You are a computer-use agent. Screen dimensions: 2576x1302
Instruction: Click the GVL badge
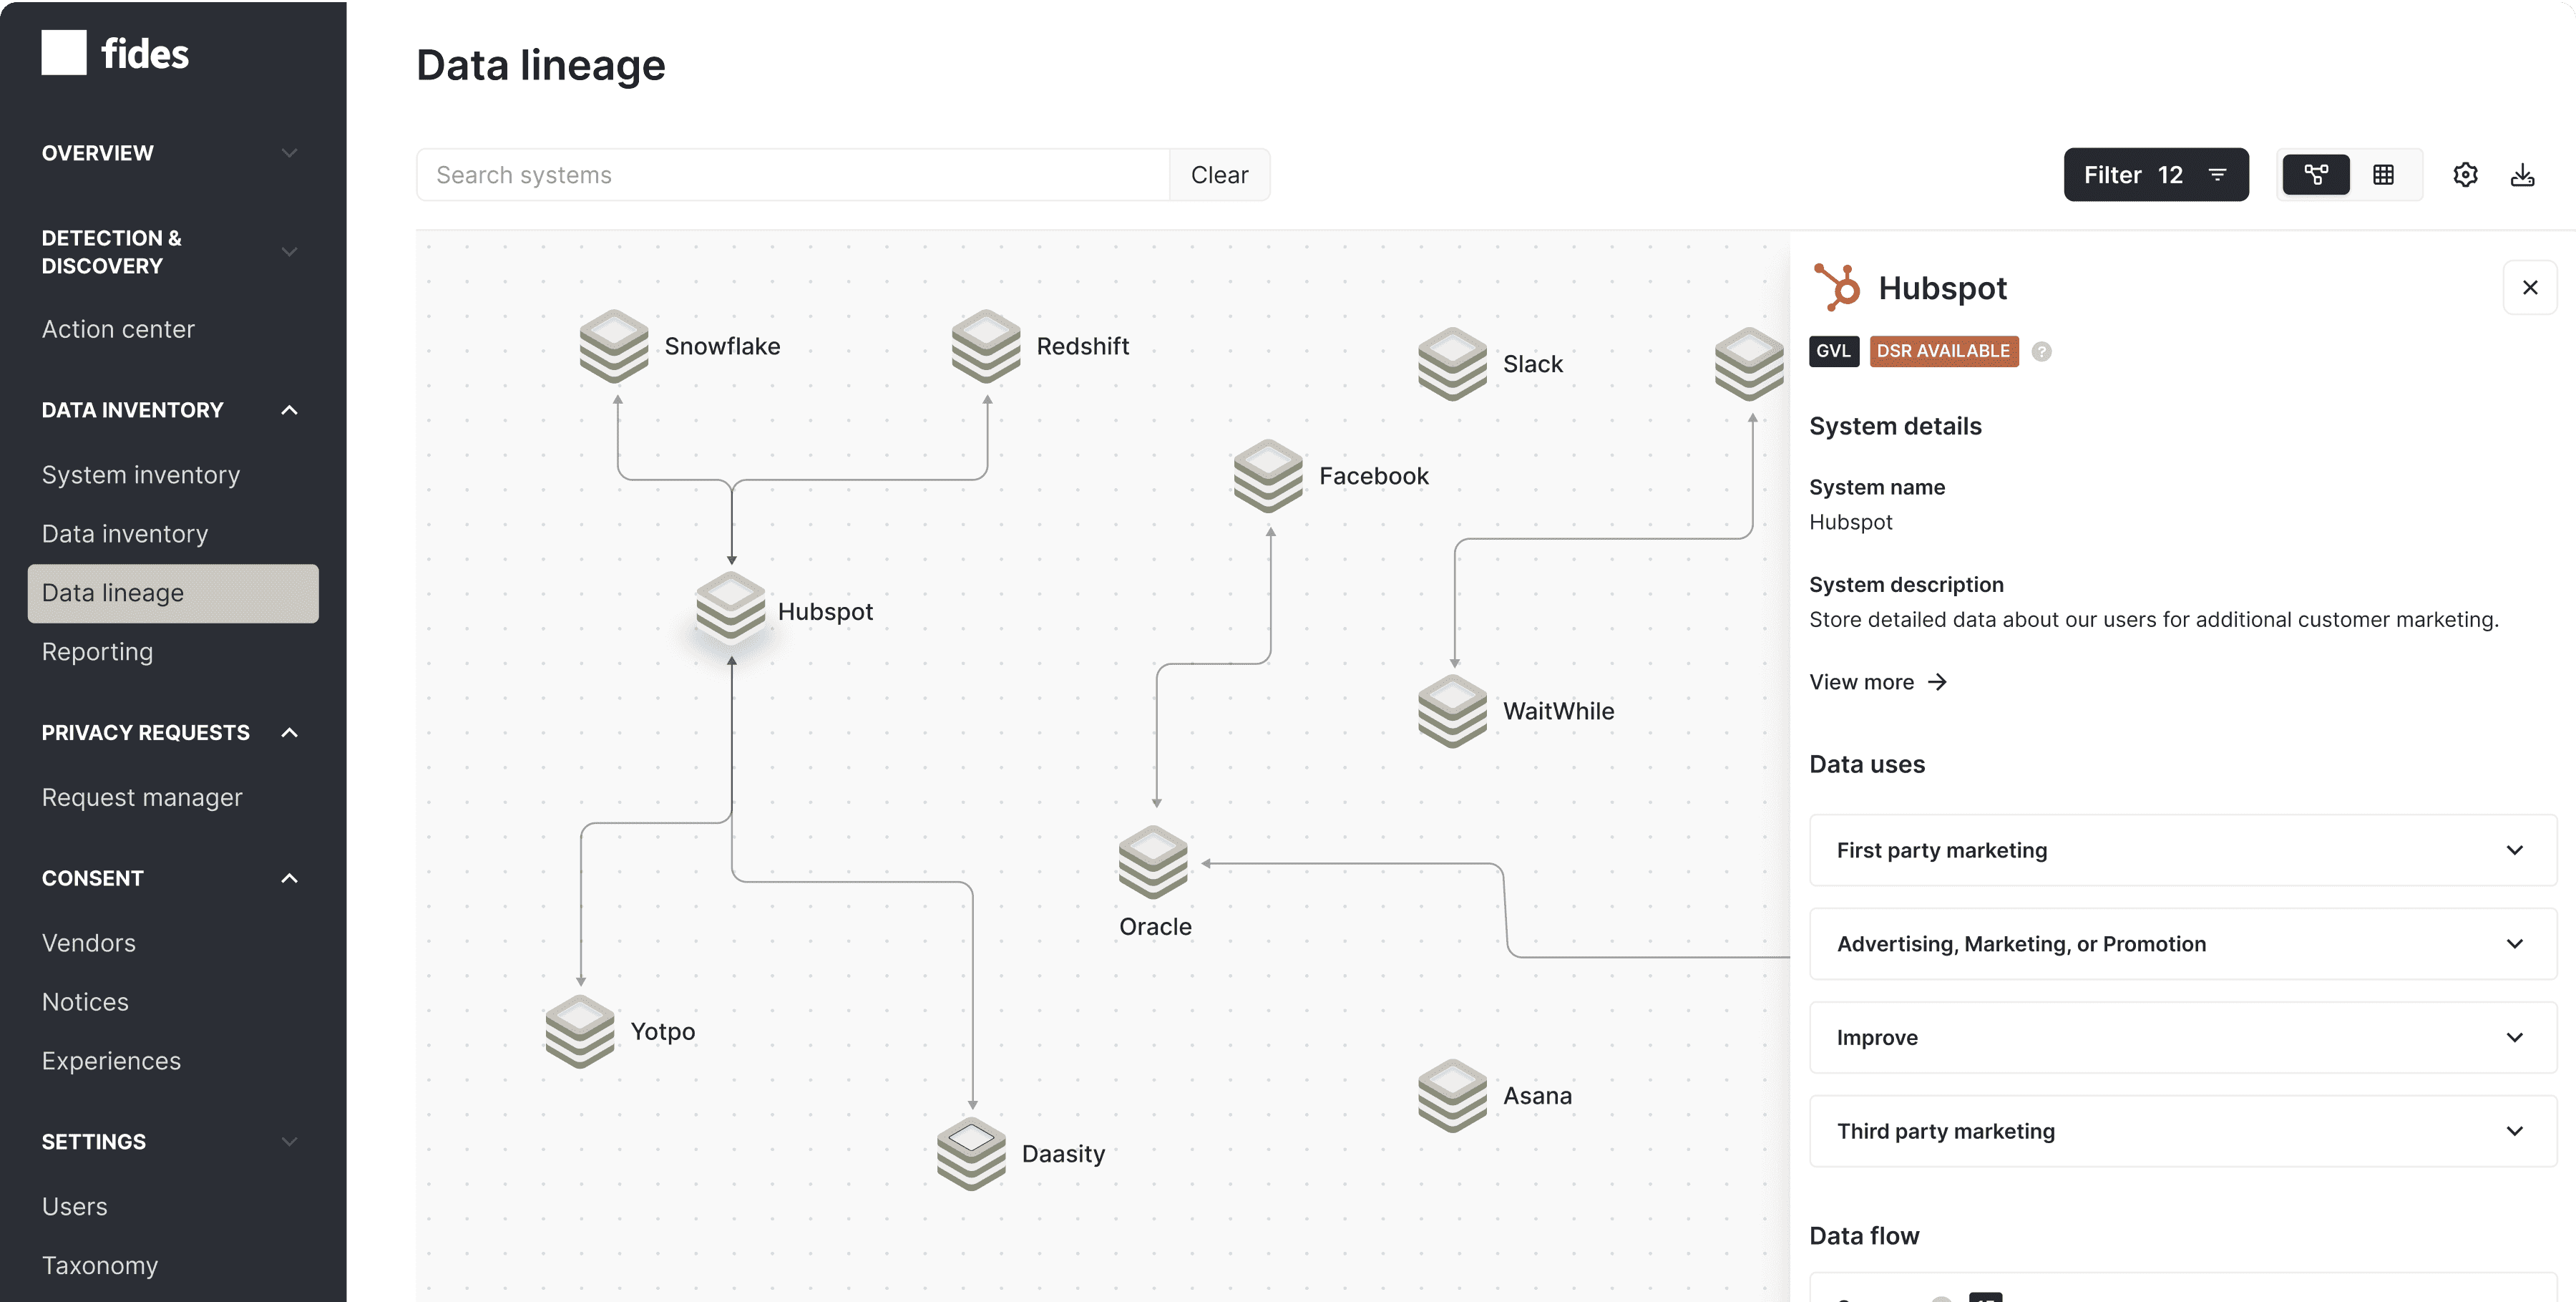[x=1833, y=351]
